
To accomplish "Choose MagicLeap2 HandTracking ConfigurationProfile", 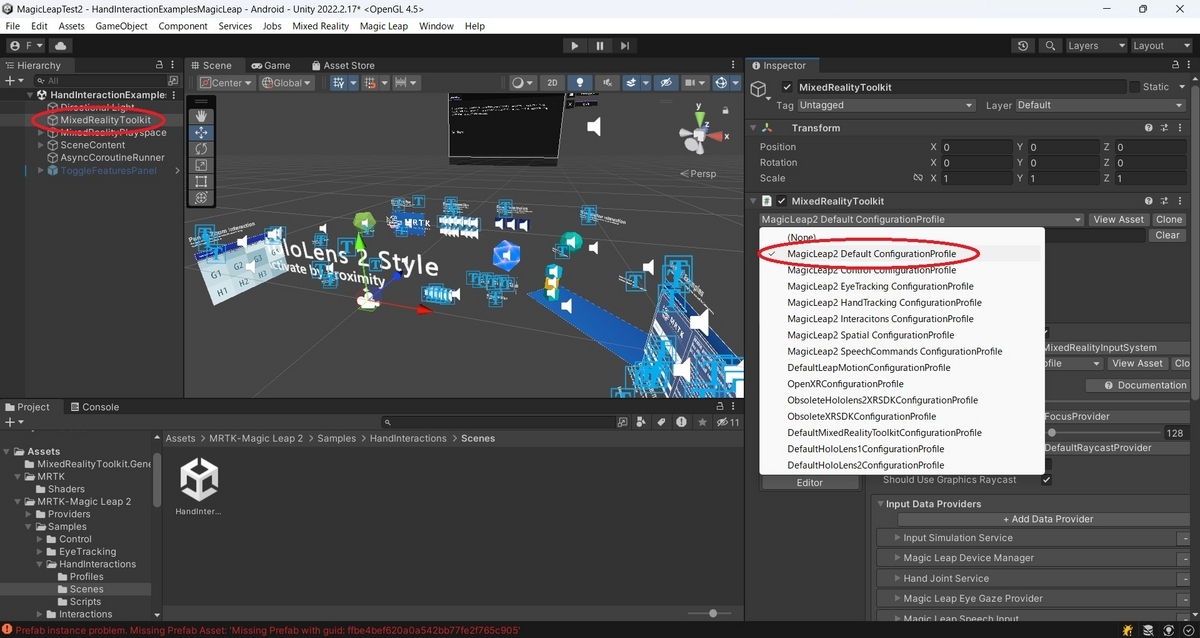I will pos(884,302).
